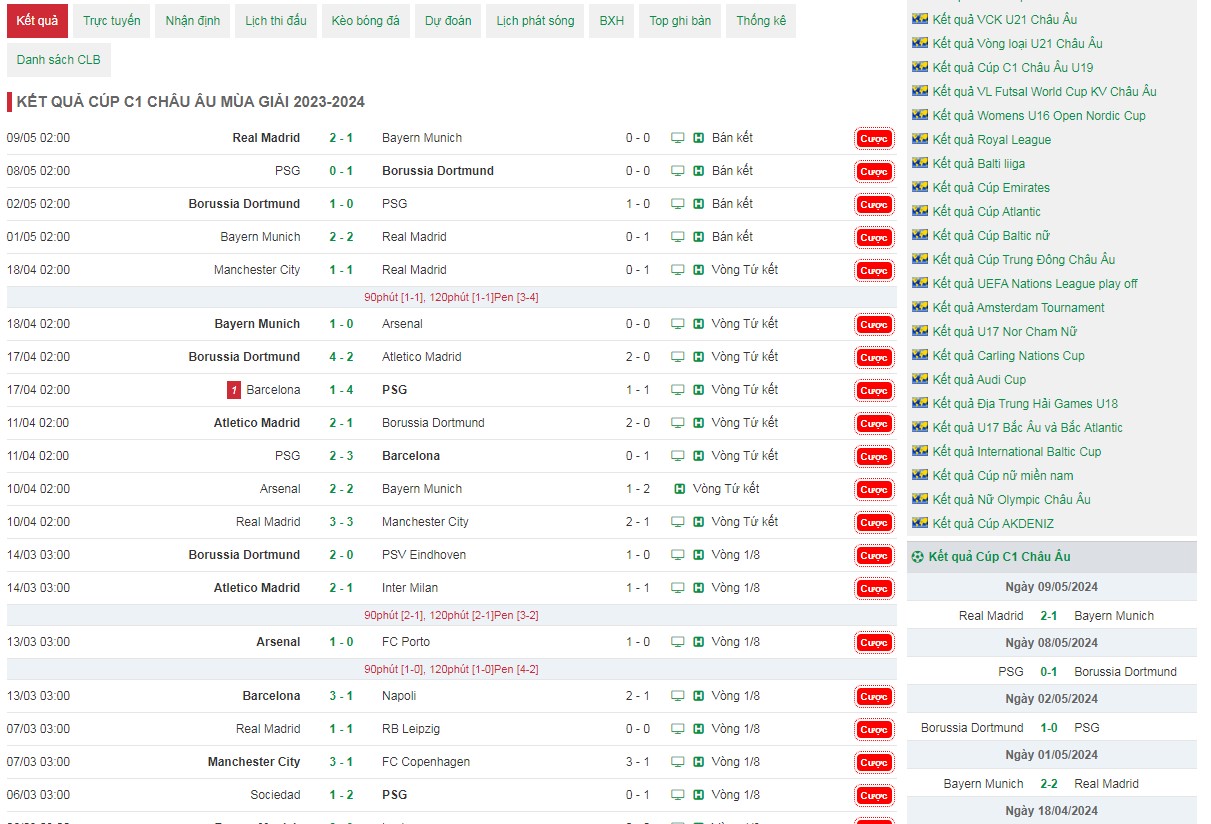Click TV icon in Atletico Madrid 2-1 Dortmund row
This screenshot has width=1211, height=824.
[x=678, y=423]
